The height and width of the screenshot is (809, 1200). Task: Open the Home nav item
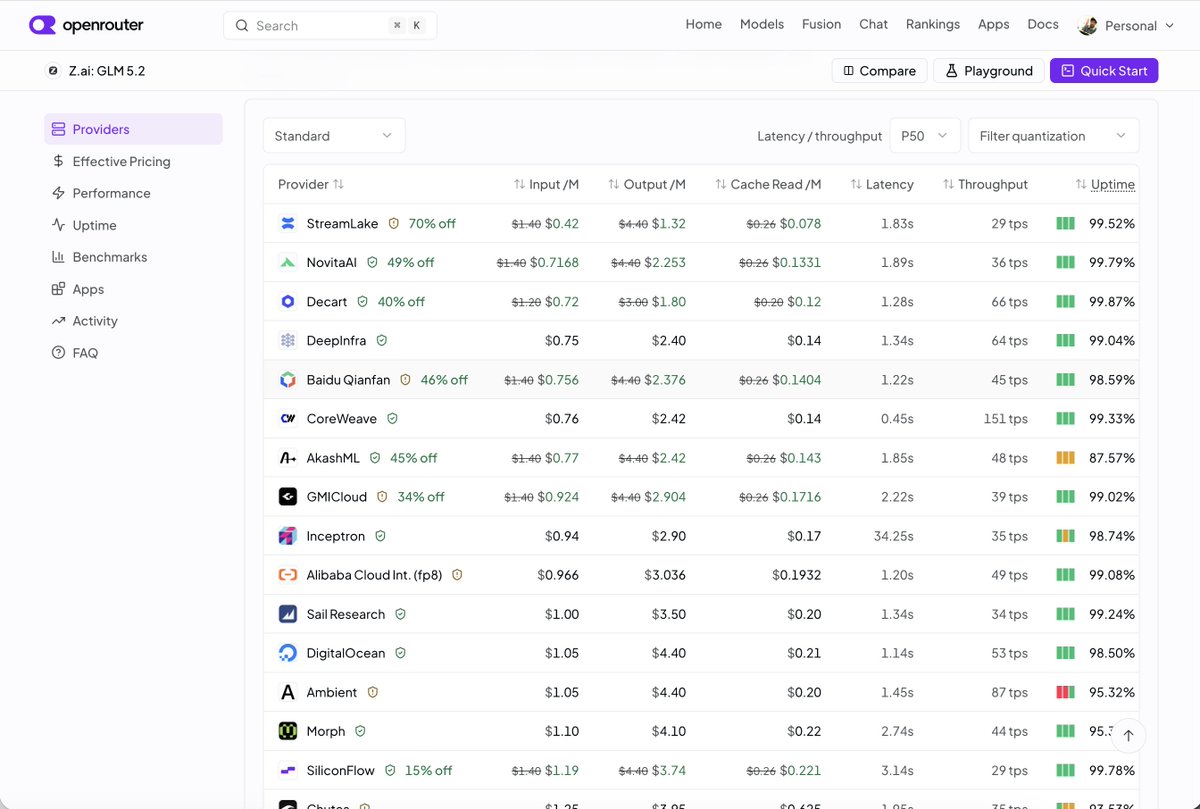703,24
